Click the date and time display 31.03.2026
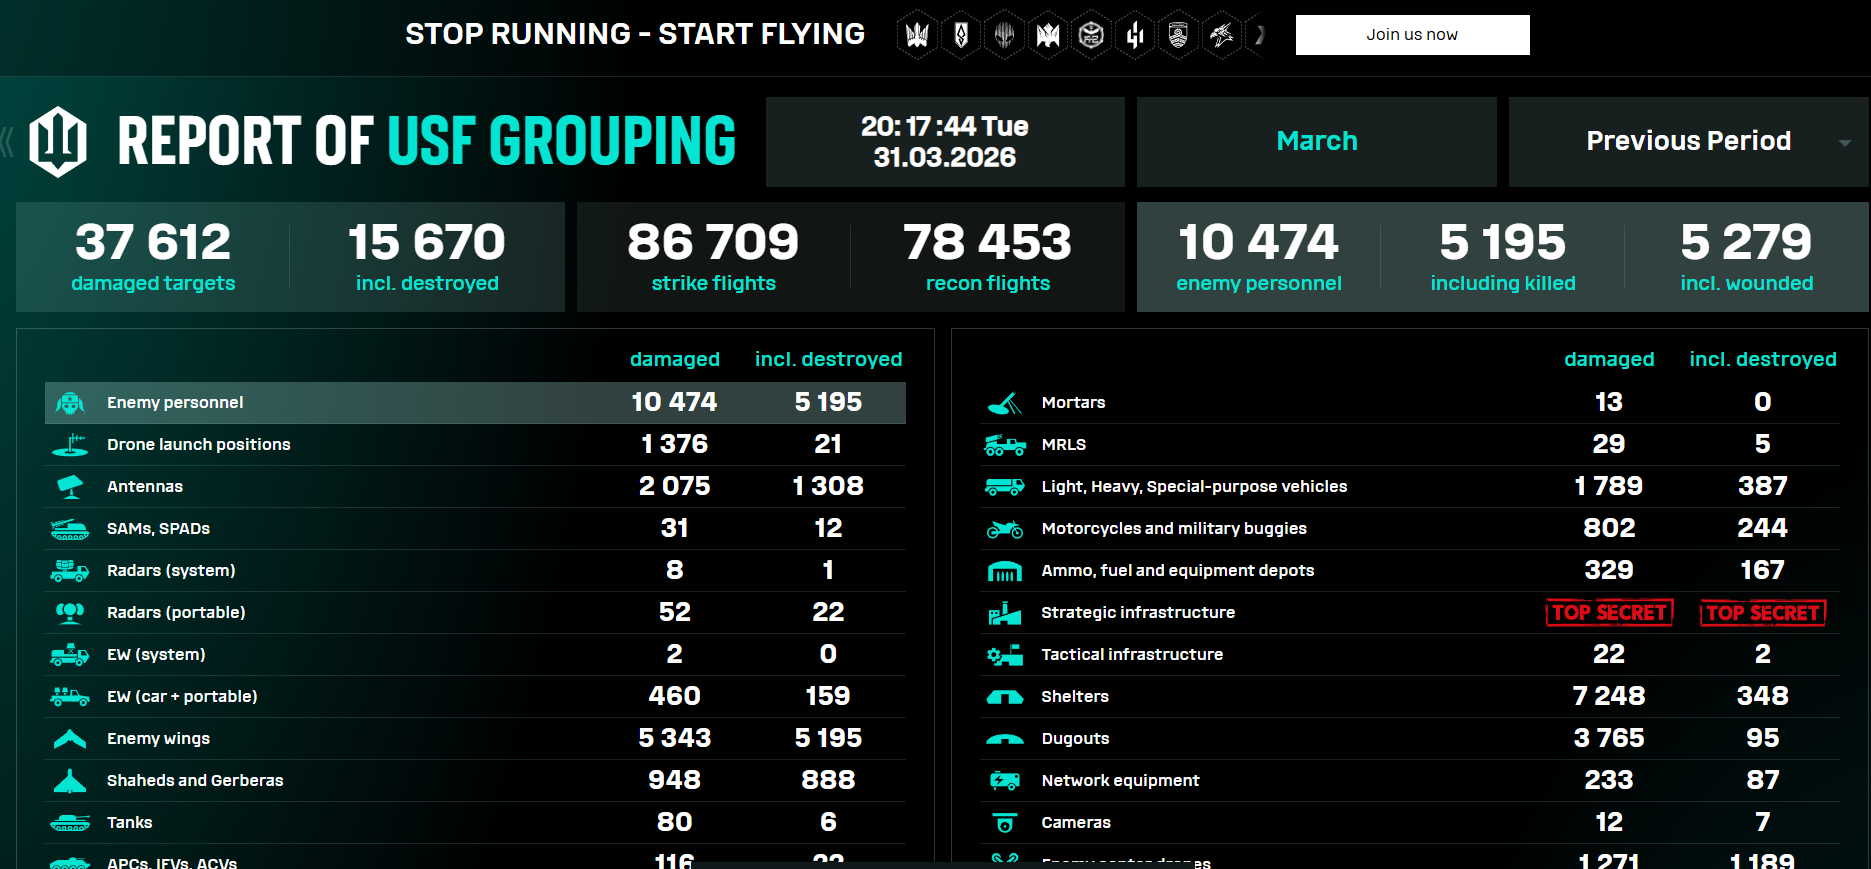The image size is (1871, 869). 945,142
